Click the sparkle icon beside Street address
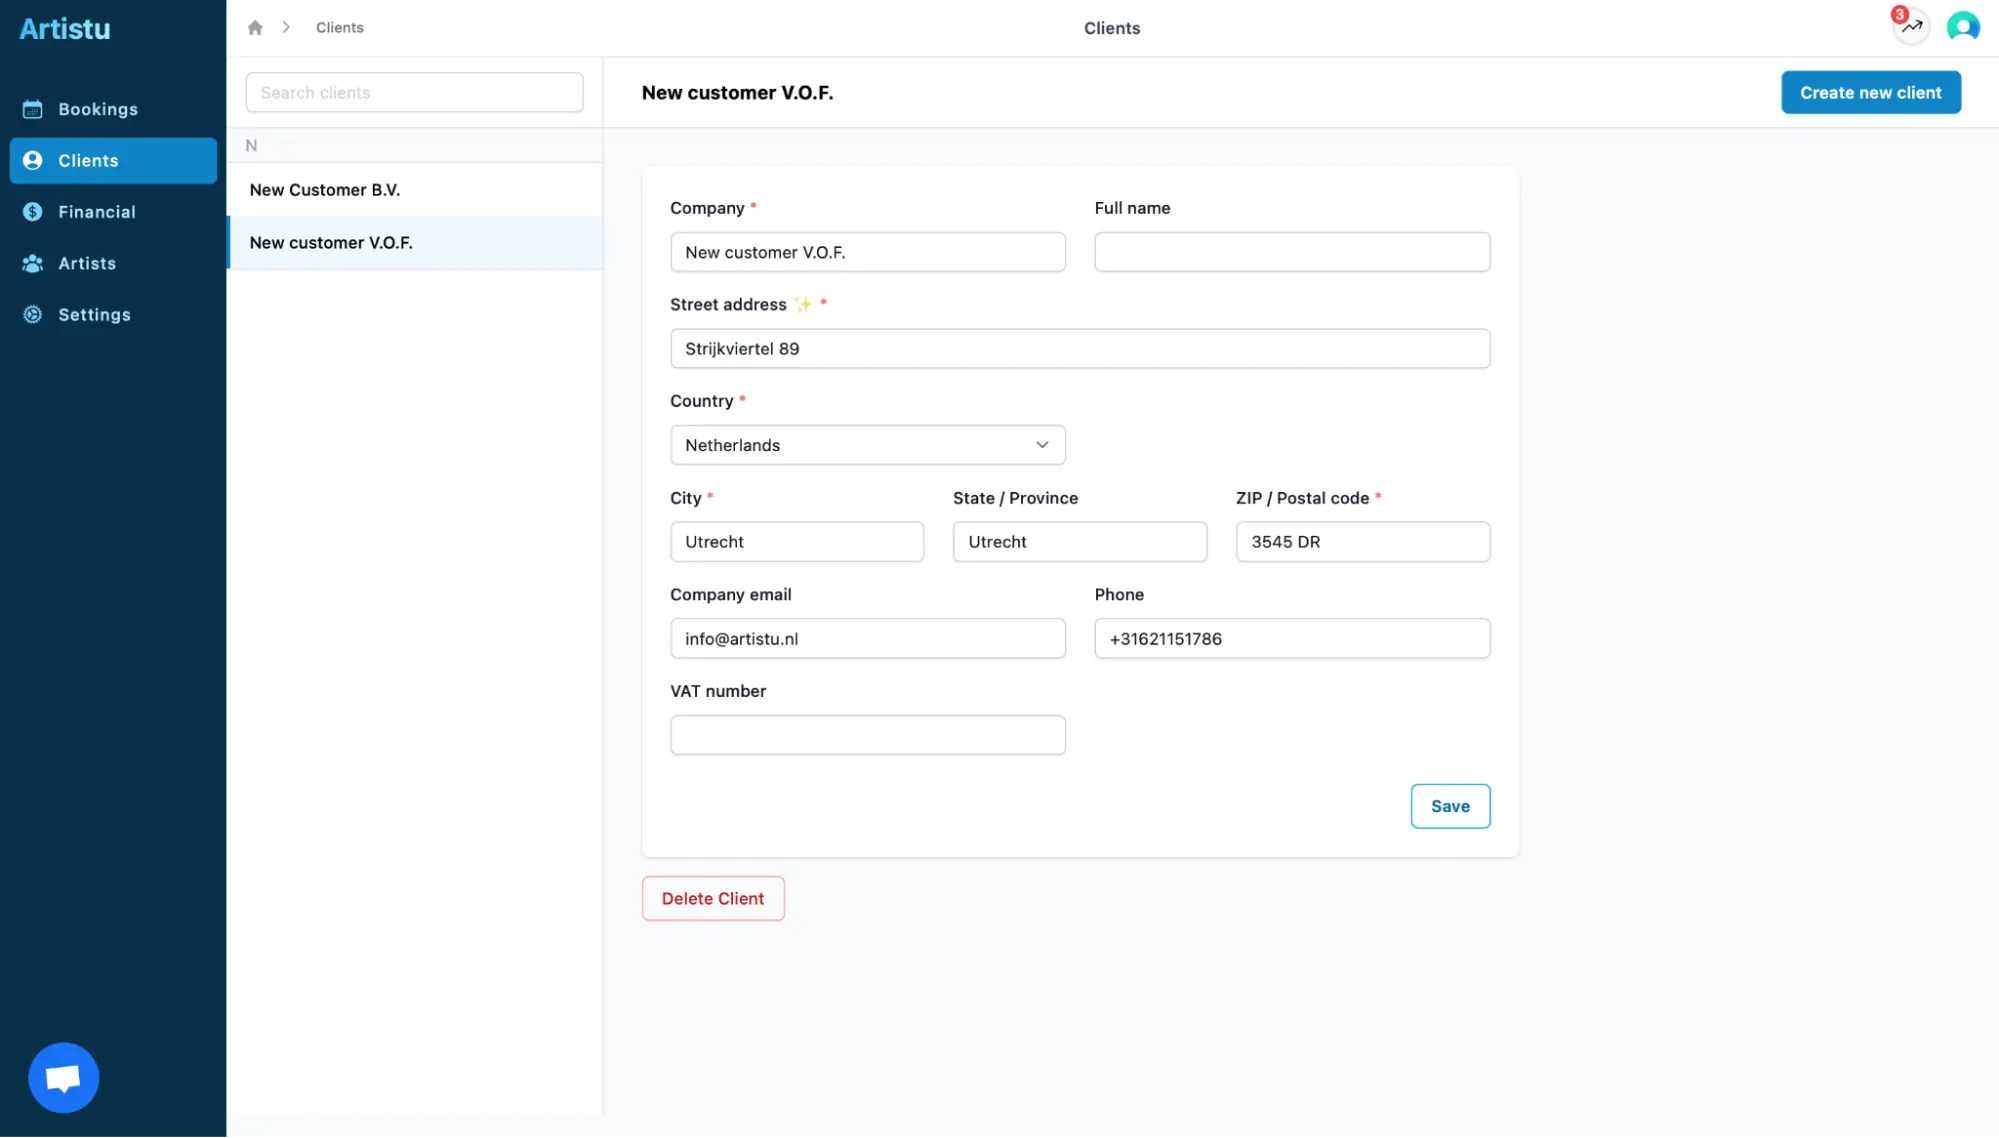Viewport: 1999px width, 1138px height. 803,305
